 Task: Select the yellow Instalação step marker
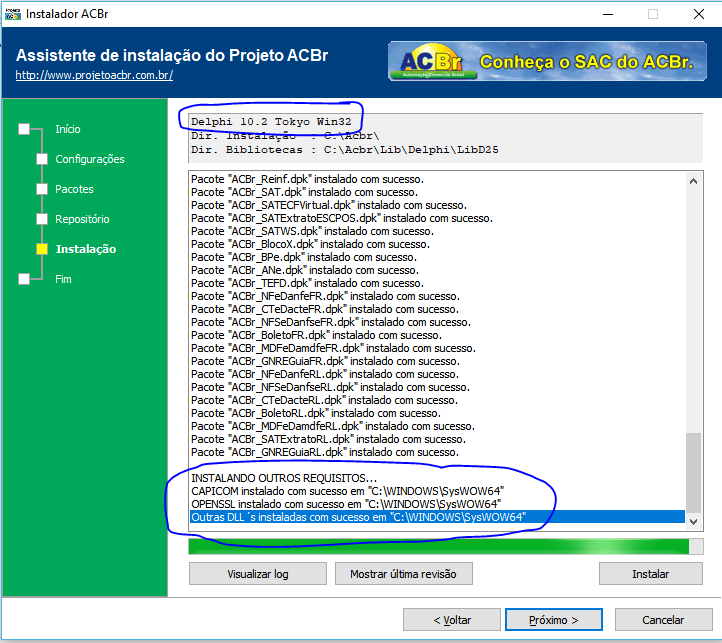[42, 249]
